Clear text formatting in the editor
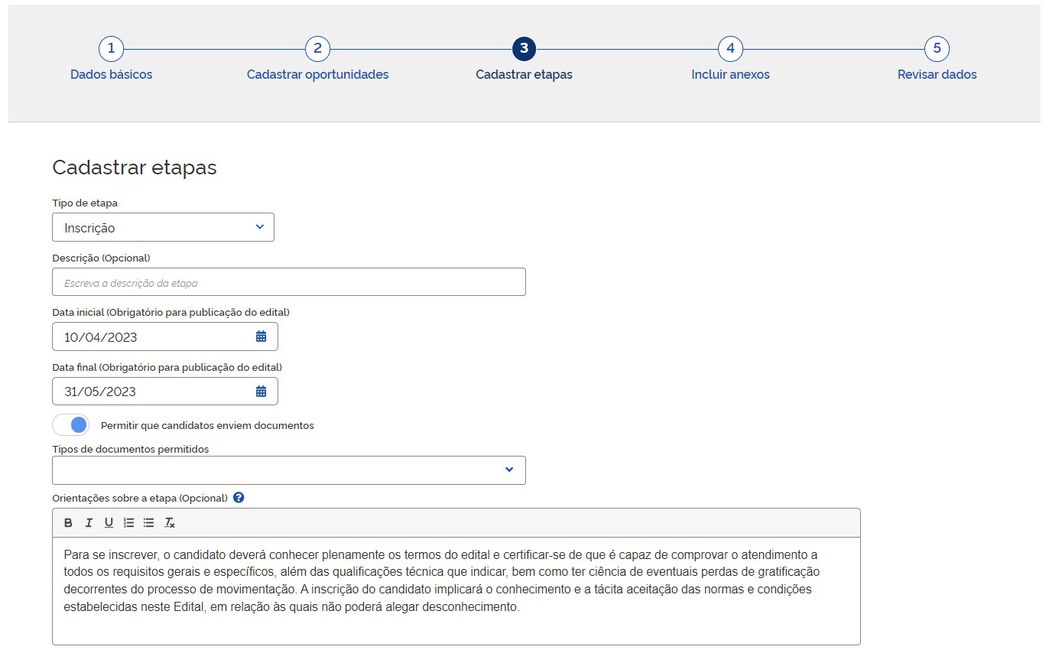1049x650 pixels. (170, 523)
